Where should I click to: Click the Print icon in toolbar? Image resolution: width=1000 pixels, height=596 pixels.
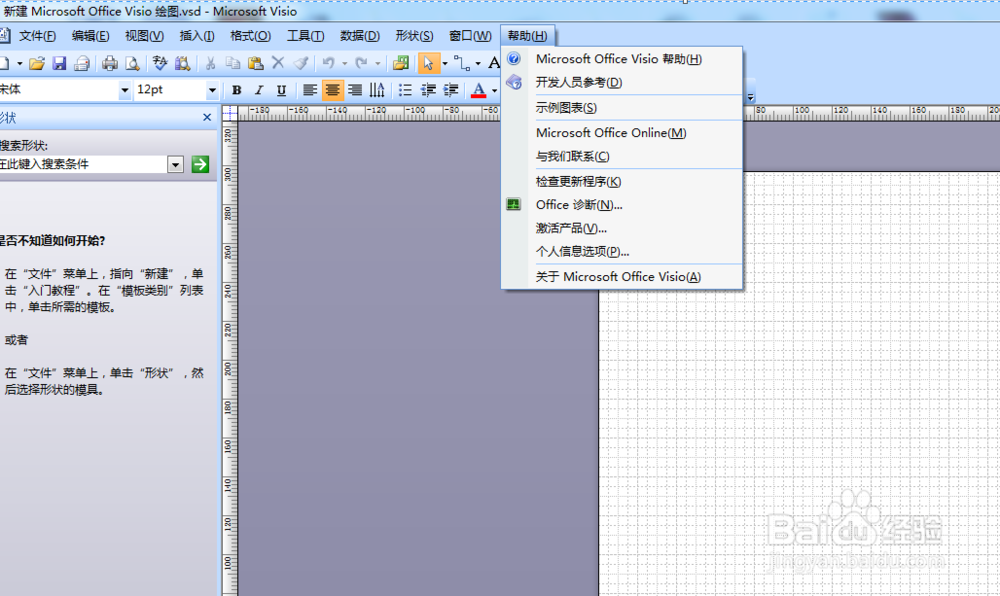110,63
